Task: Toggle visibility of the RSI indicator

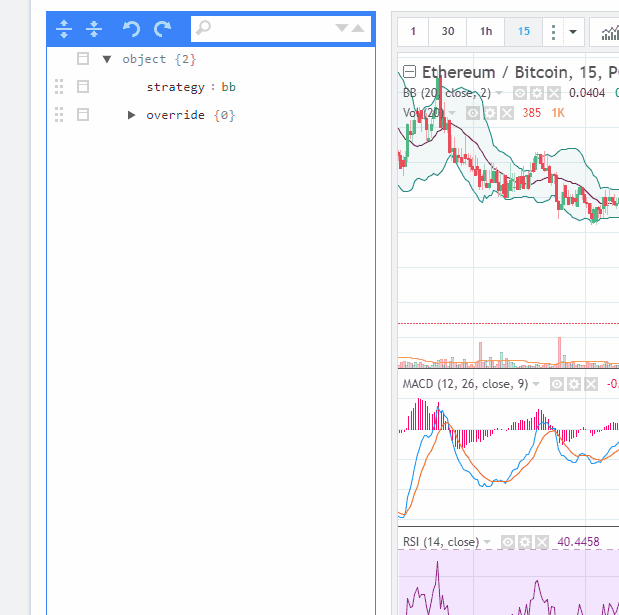Action: 508,542
